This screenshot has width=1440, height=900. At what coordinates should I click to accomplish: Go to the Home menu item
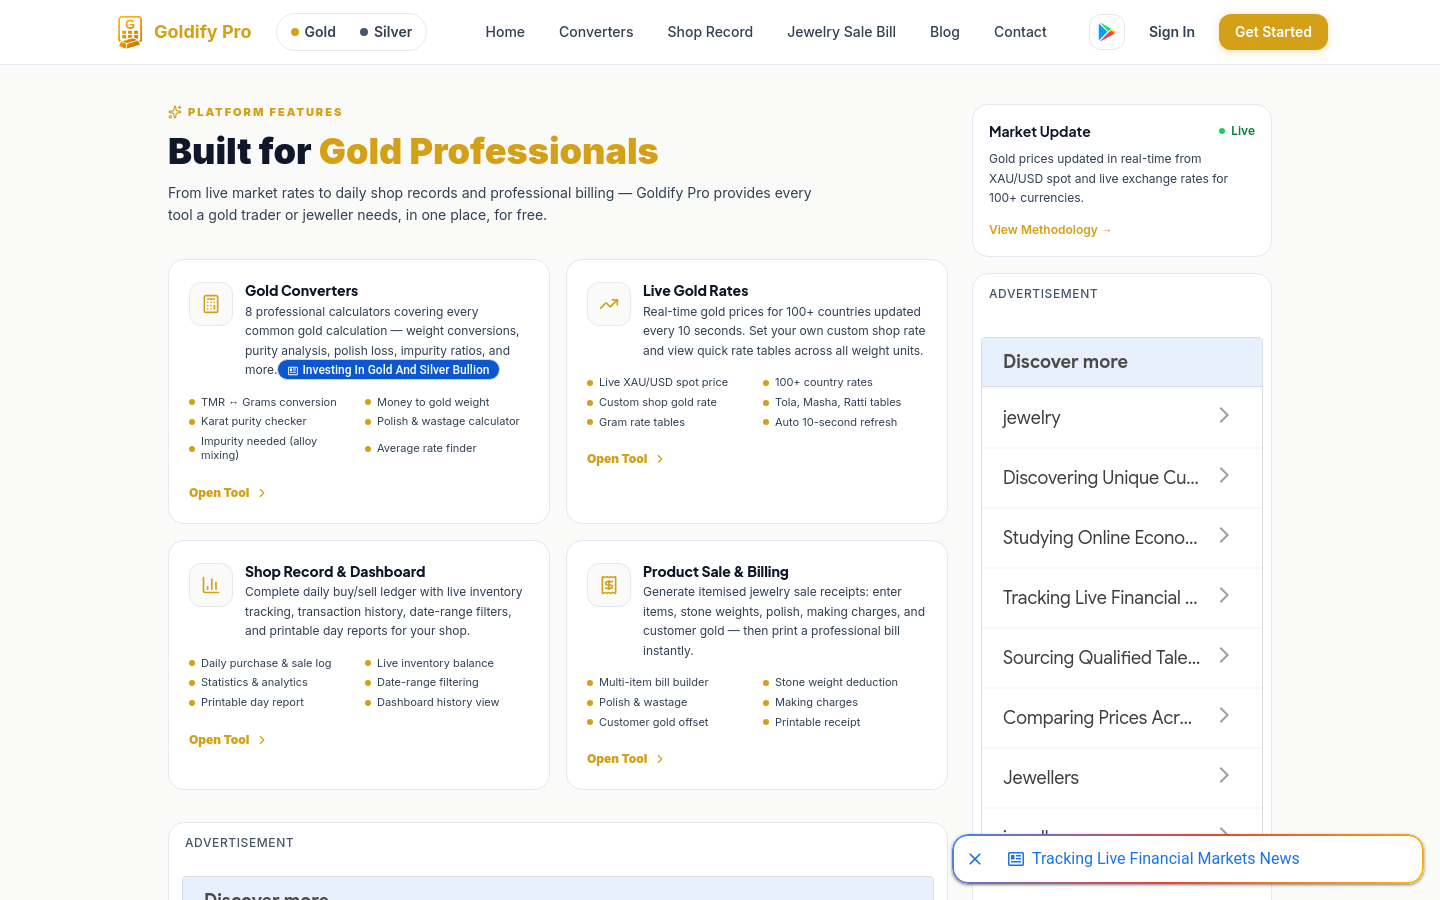[x=505, y=32]
